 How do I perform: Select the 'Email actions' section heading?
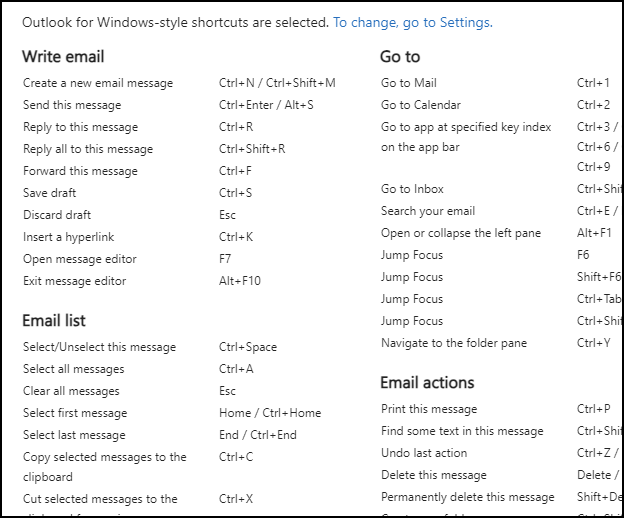pyautogui.click(x=427, y=383)
